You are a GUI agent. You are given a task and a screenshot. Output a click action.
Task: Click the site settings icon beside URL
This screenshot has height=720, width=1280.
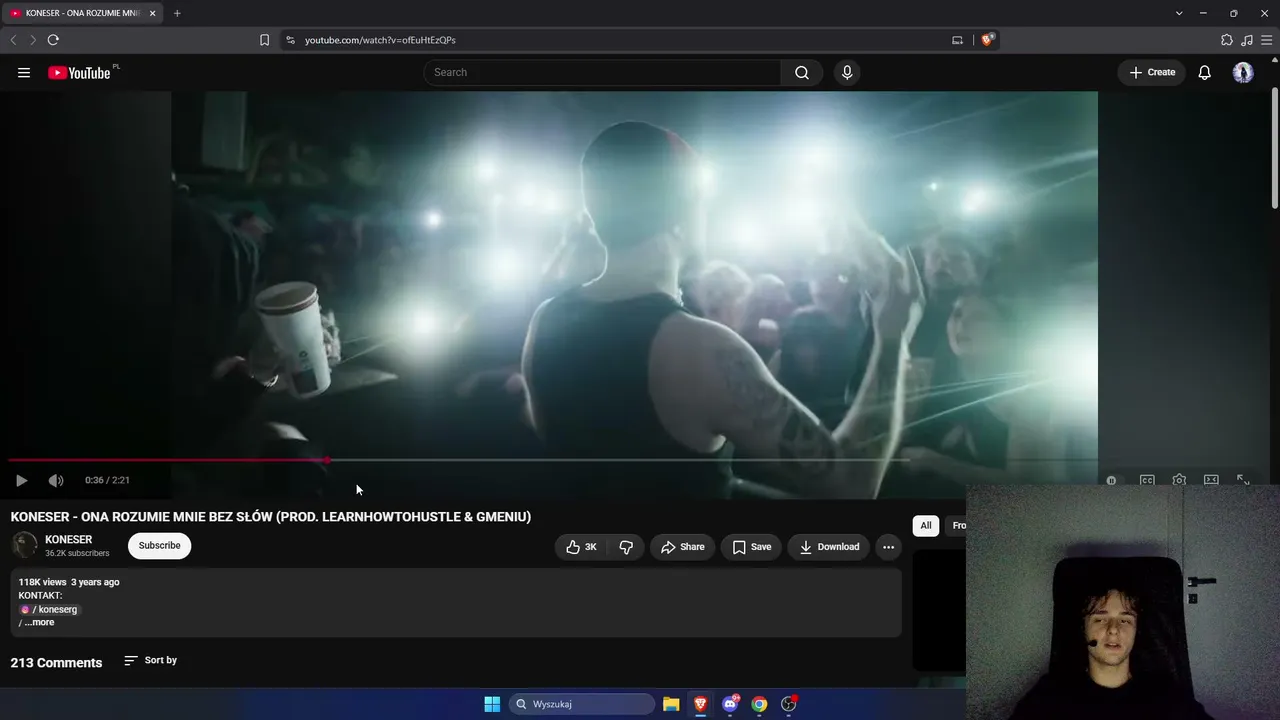pyautogui.click(x=290, y=40)
